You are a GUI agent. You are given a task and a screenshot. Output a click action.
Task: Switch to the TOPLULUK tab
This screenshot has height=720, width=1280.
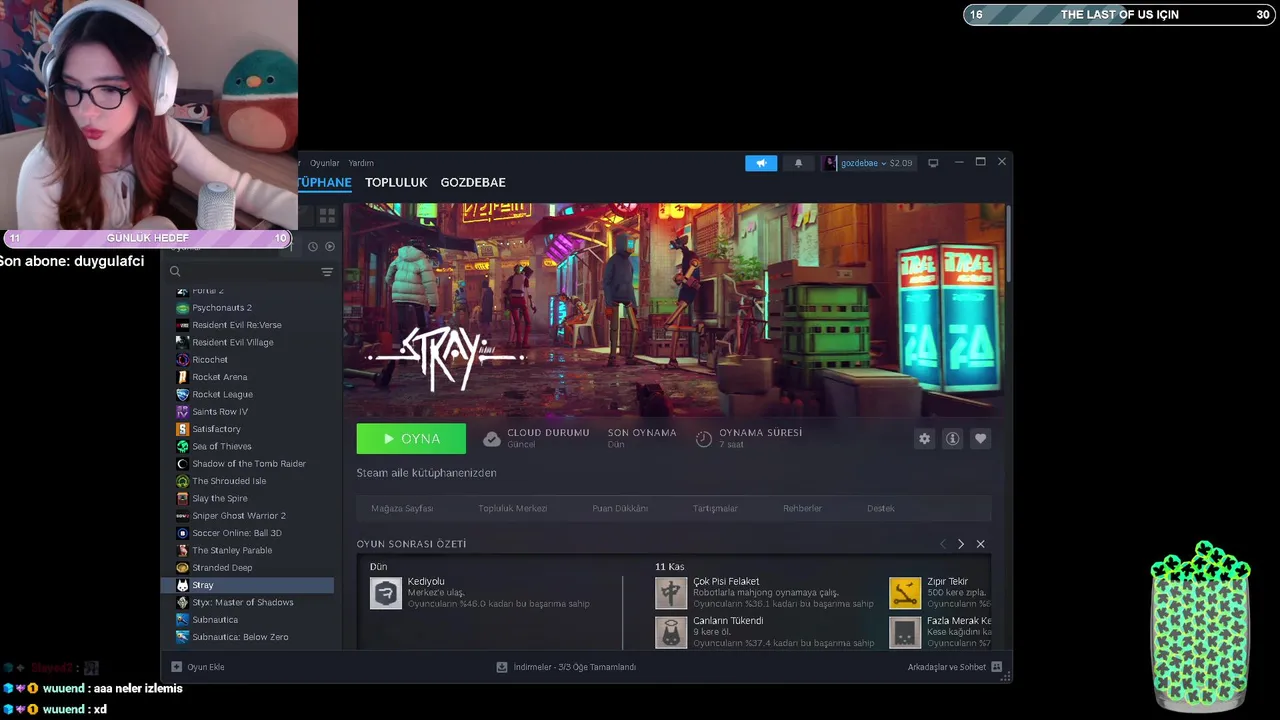tap(396, 182)
